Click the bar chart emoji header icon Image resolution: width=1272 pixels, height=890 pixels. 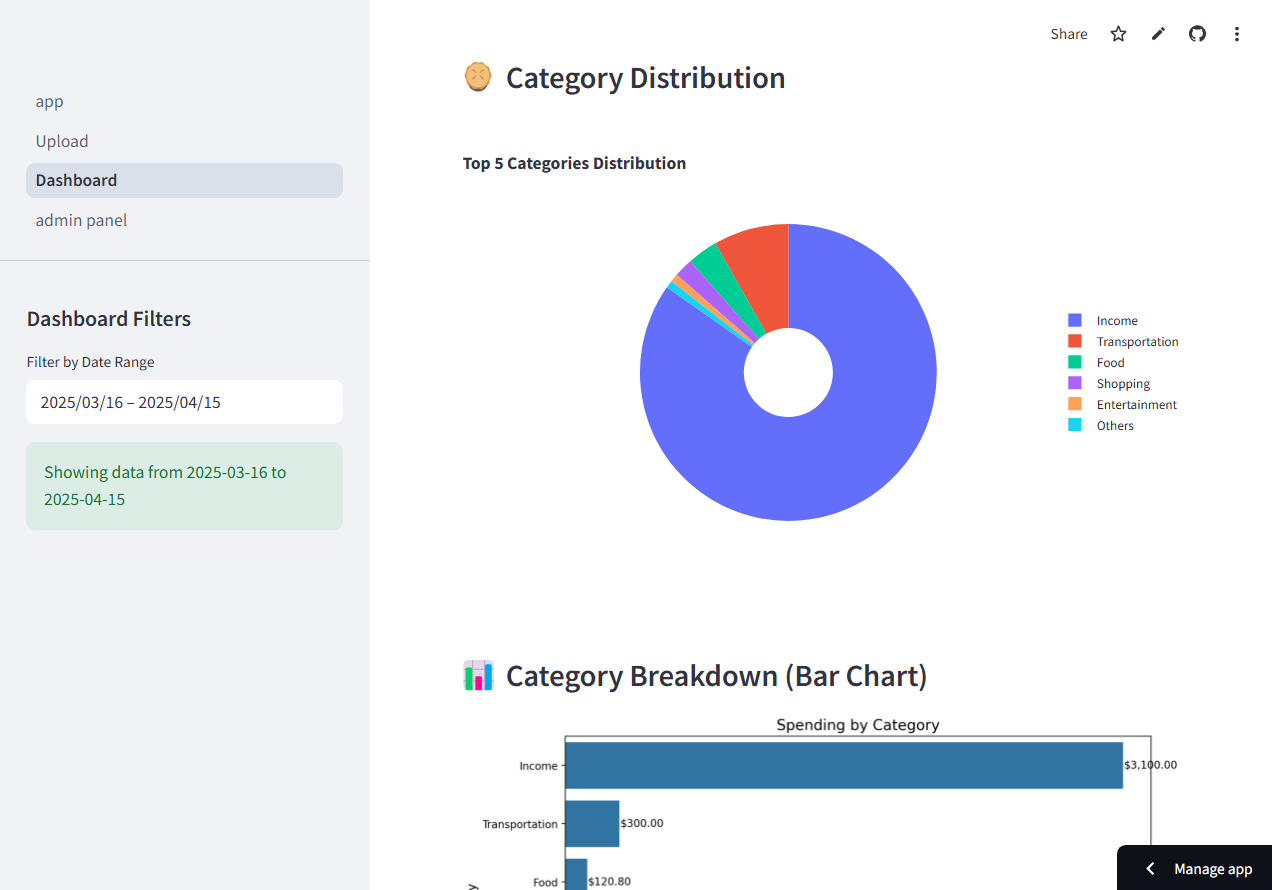[478, 675]
